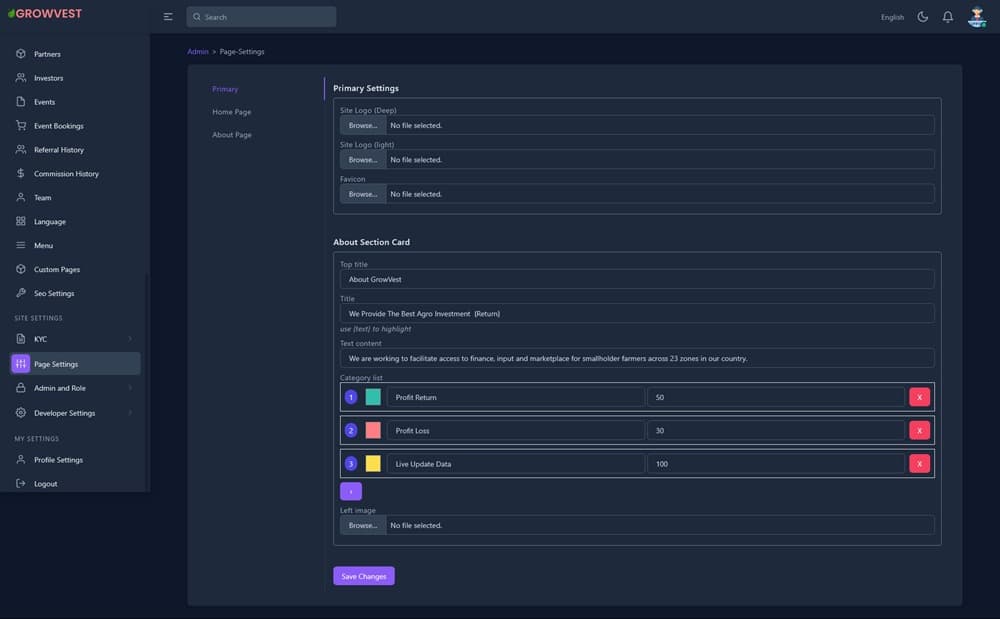Click the Event Bookings cart icon

tap(21, 126)
